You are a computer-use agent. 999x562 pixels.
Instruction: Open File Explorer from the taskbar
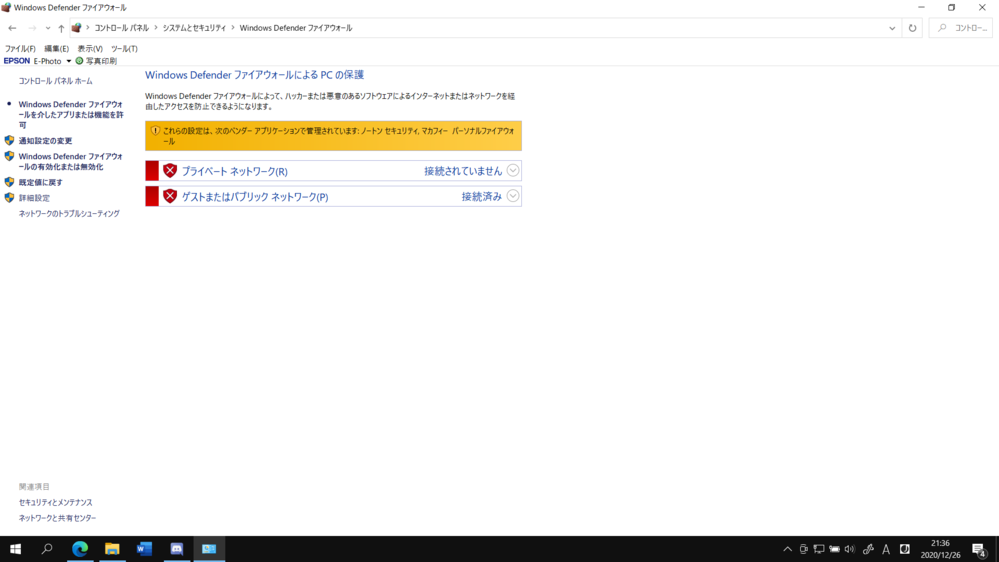click(112, 549)
